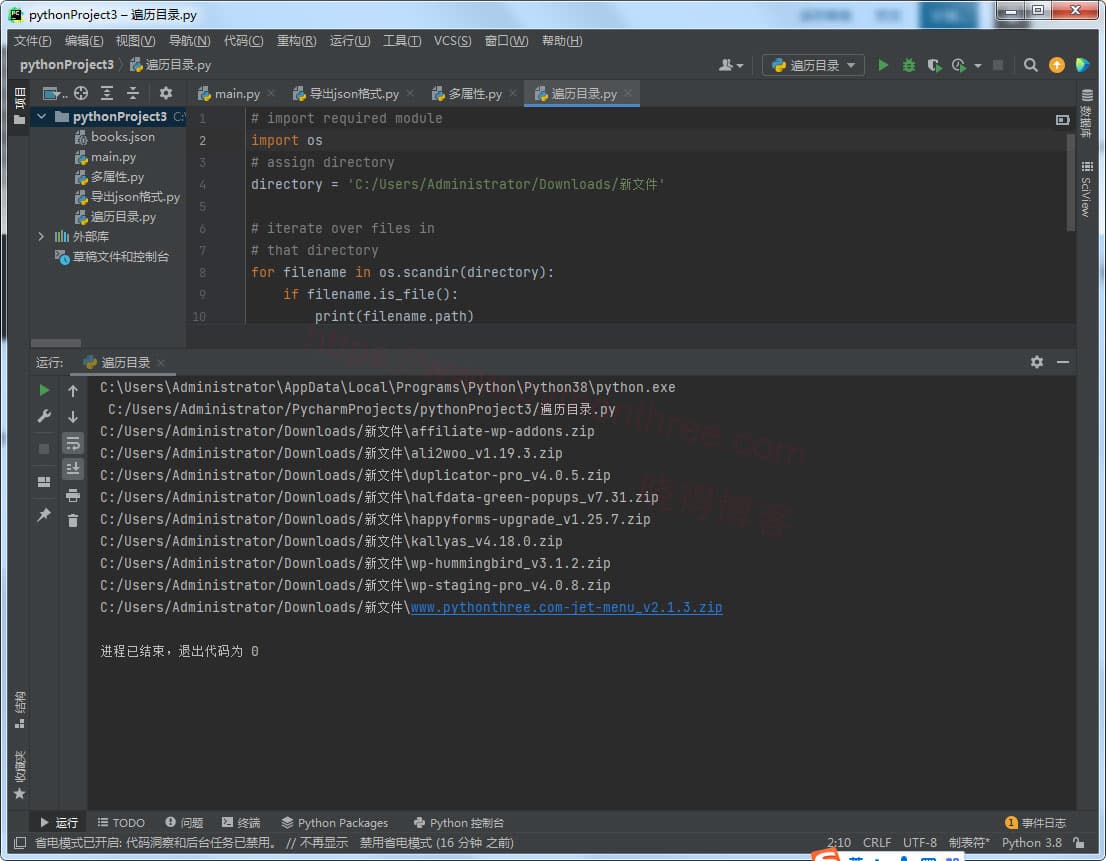The height and width of the screenshot is (861, 1106).
Task: Open the 运行 tool window button
Action: click(59, 823)
